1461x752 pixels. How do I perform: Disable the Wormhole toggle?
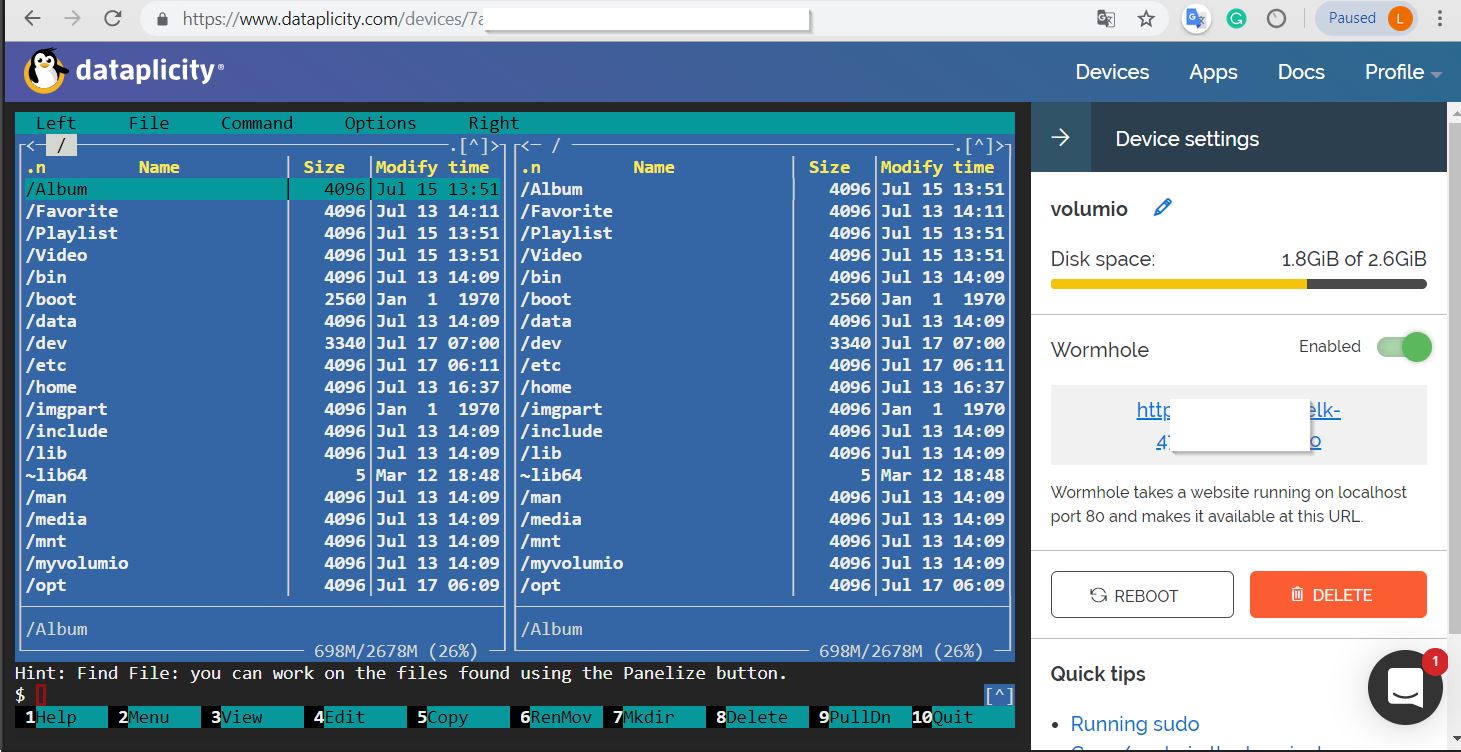click(1404, 347)
